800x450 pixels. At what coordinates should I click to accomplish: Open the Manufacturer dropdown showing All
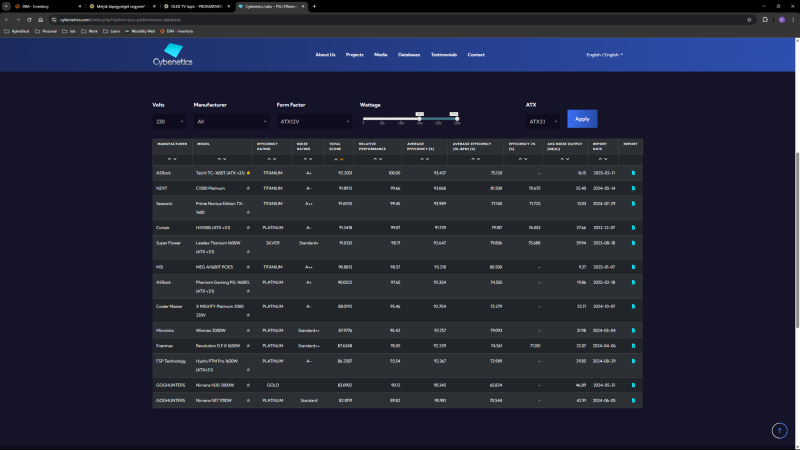[231, 121]
